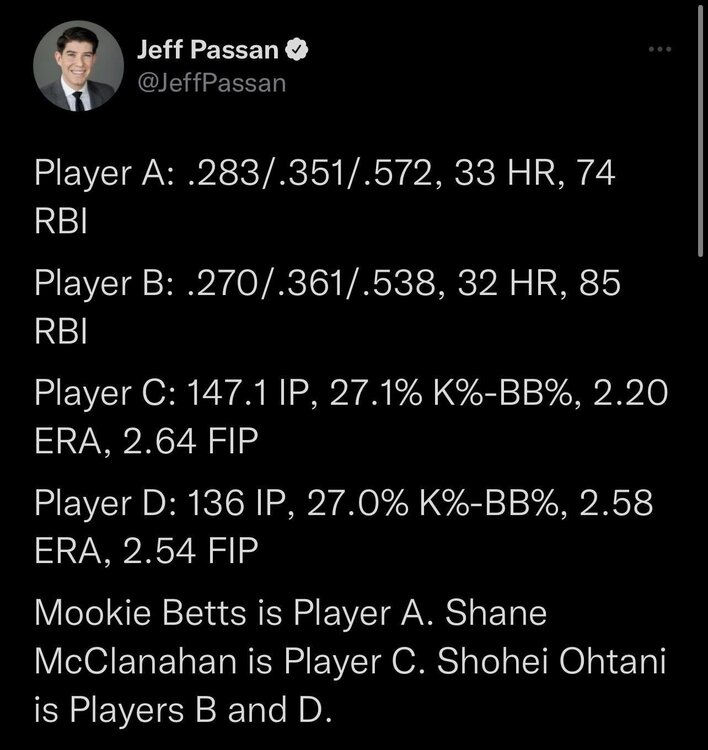708x750 pixels.
Task: Click the verified badge beside Jeff Passan
Action: 299,49
